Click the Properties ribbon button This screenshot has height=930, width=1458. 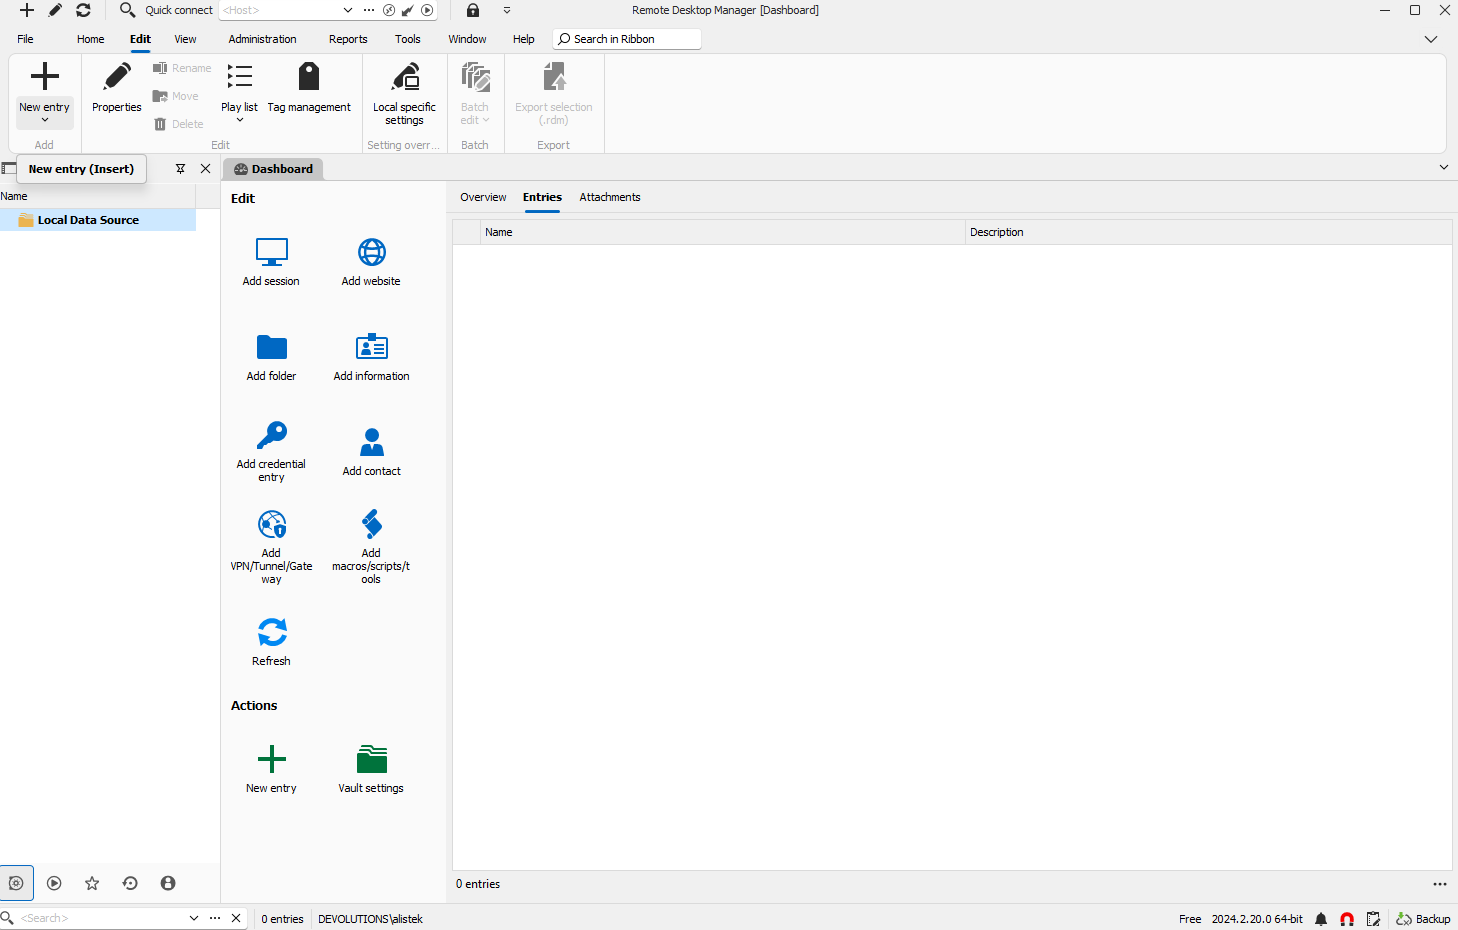coord(117,88)
